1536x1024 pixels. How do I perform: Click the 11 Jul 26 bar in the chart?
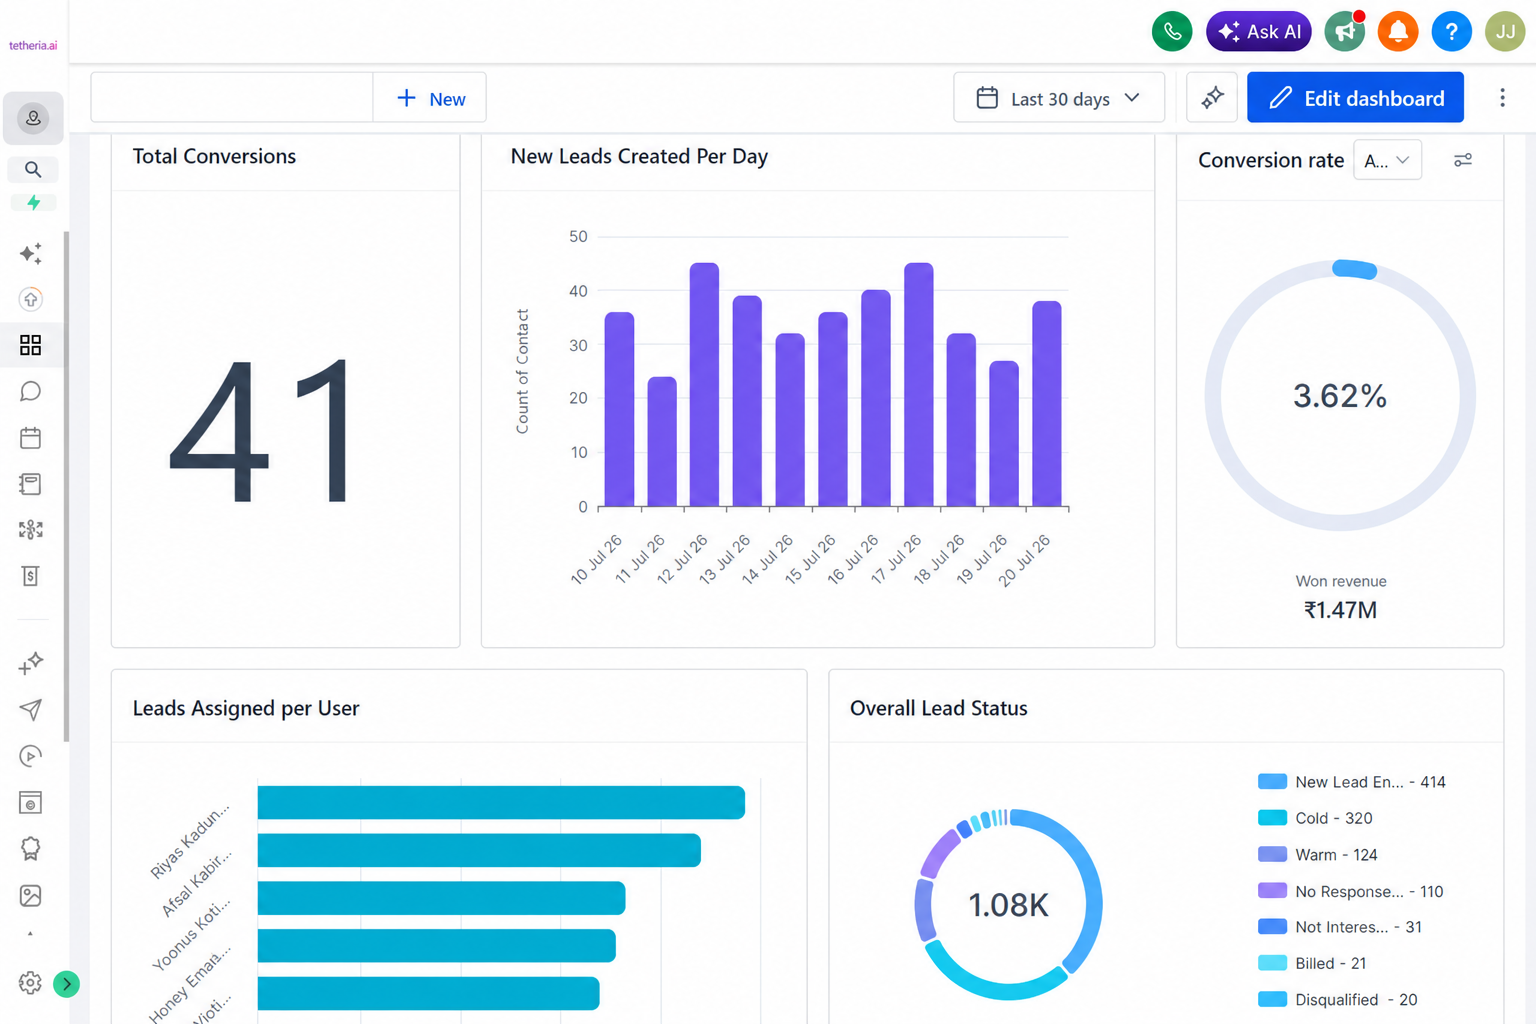click(662, 442)
